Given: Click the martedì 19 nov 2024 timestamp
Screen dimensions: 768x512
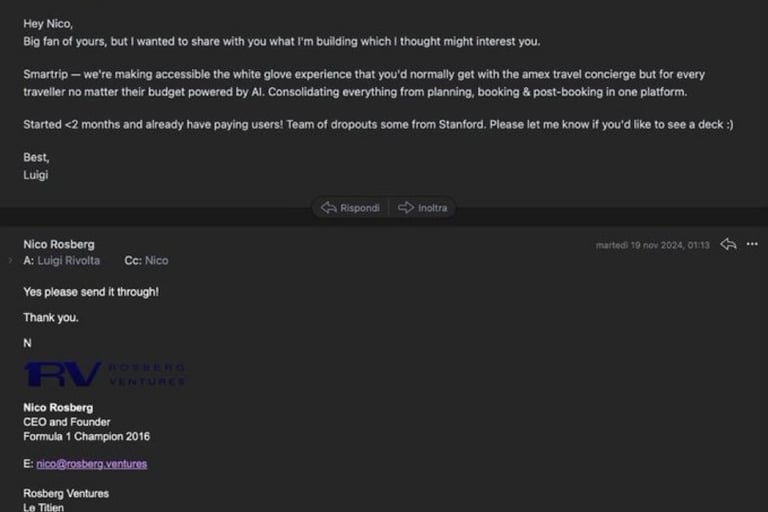Looking at the screenshot, I should 652,245.
